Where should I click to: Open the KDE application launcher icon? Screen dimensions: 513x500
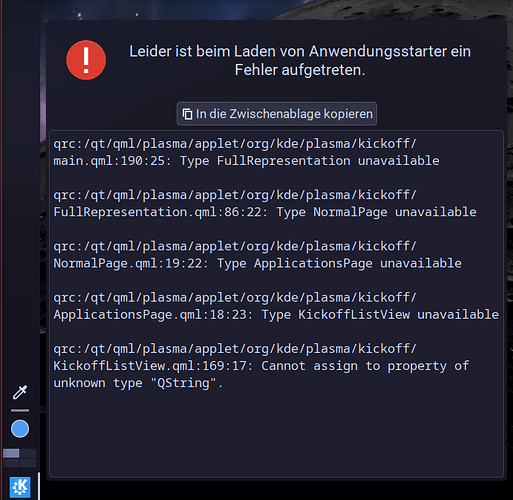point(20,487)
